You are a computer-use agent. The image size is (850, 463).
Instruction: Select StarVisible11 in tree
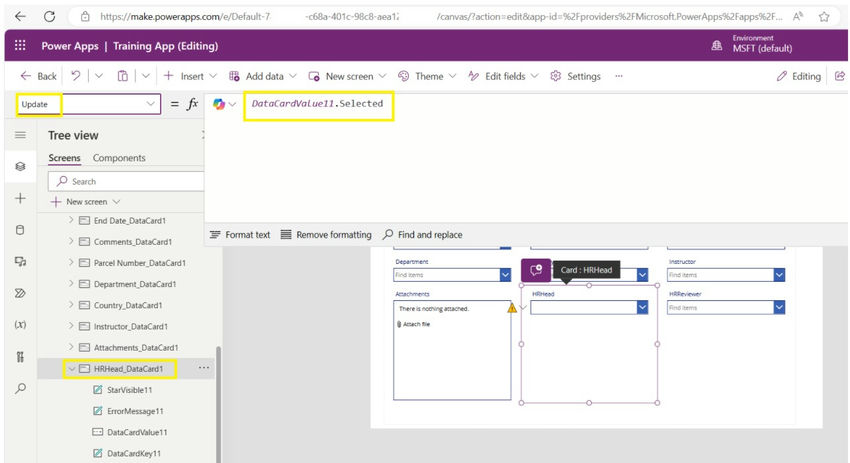click(130, 390)
